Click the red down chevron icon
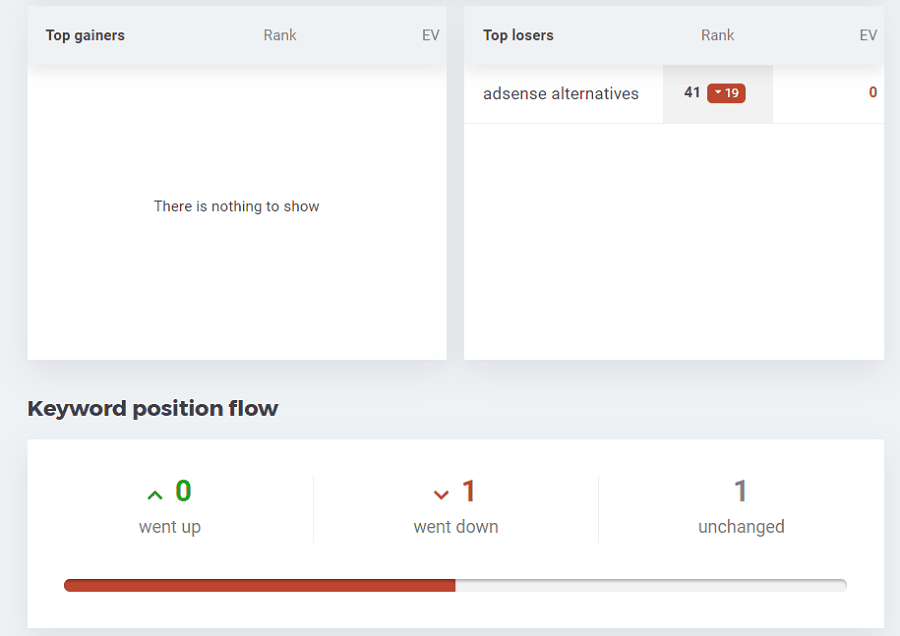This screenshot has height=636, width=900. pyautogui.click(x=441, y=495)
